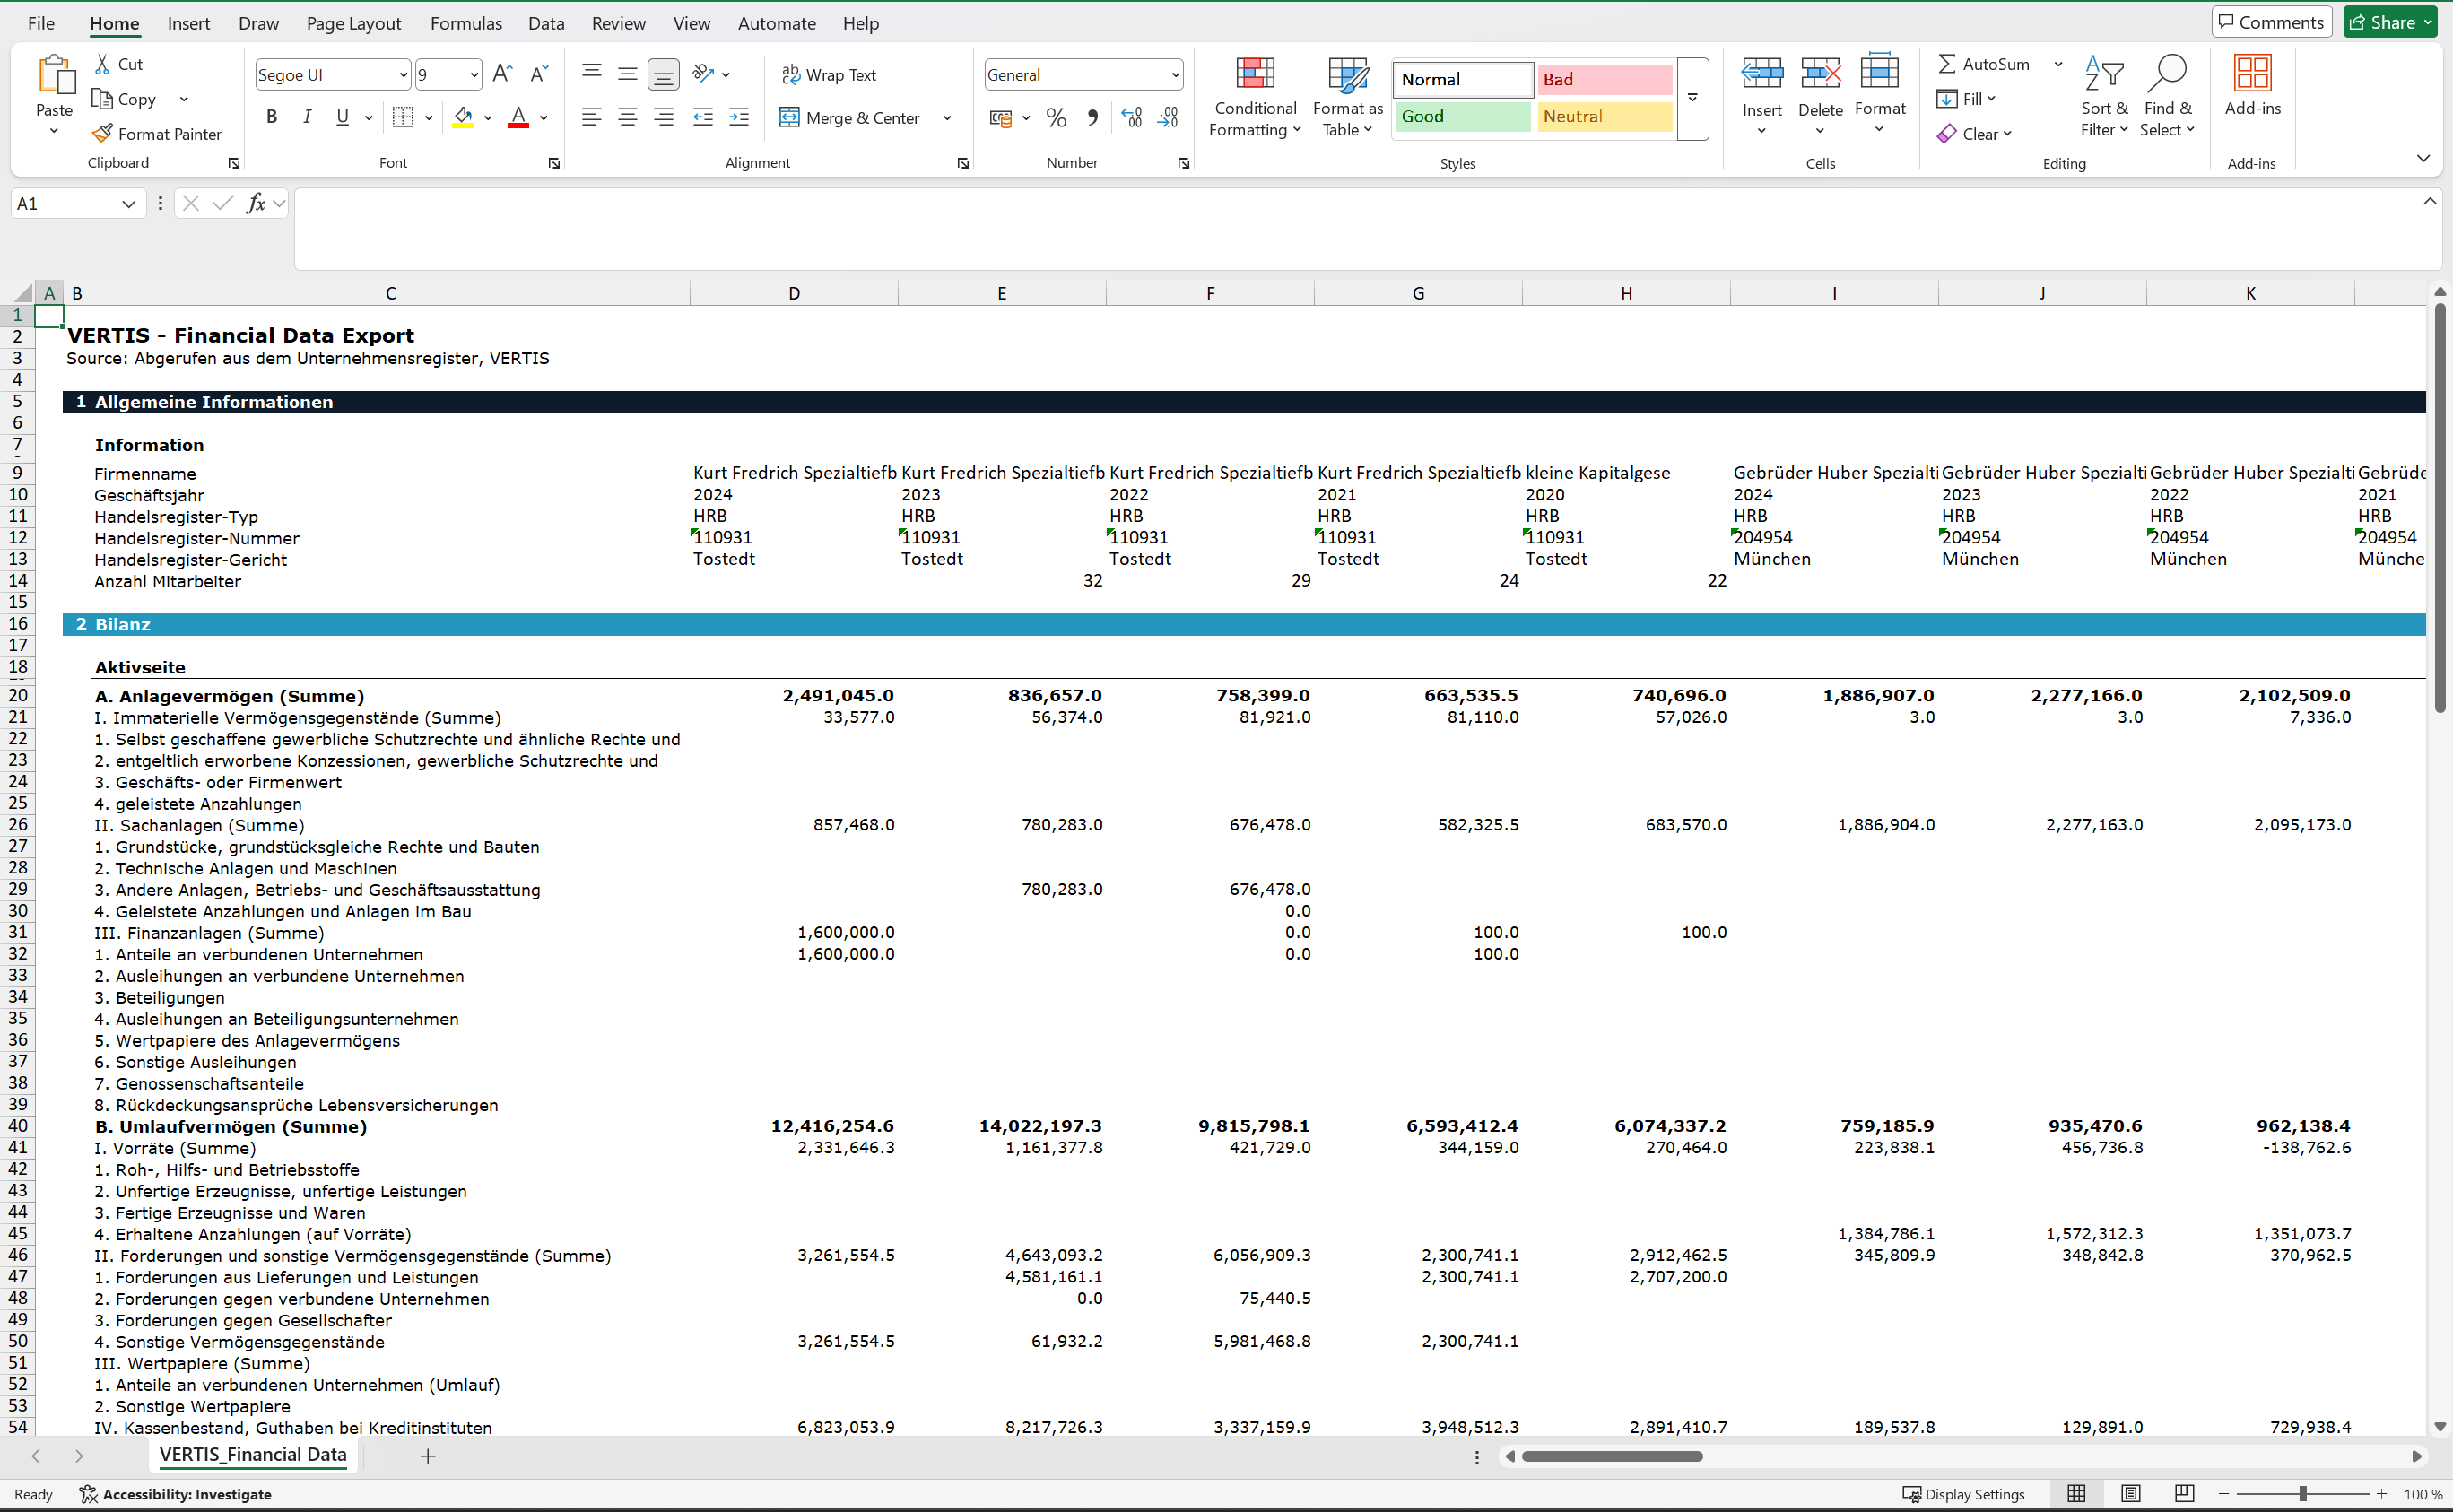The height and width of the screenshot is (1512, 2453).
Task: Open the font size dropdown
Action: [474, 75]
